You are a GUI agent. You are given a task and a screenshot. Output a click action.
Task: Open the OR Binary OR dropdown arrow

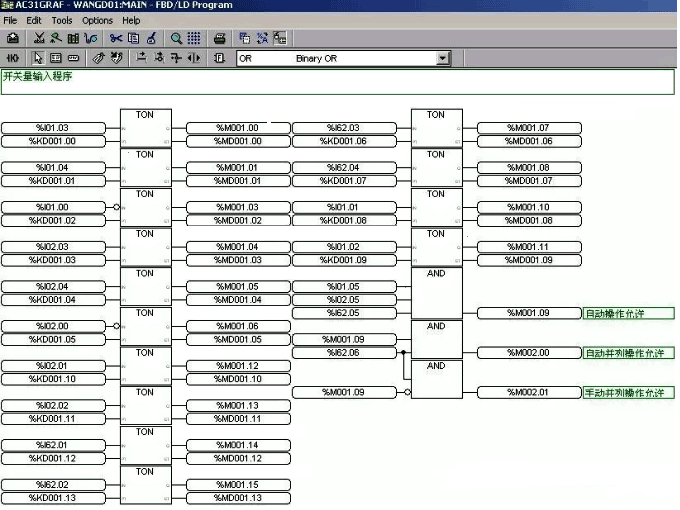pyautogui.click(x=442, y=59)
